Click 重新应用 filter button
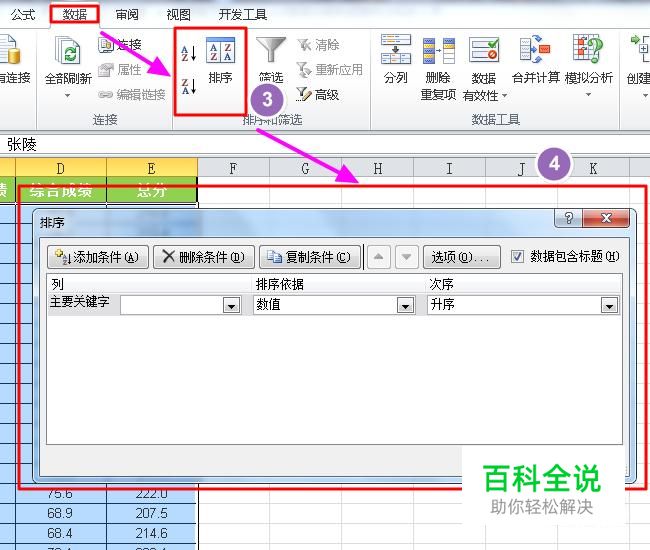This screenshot has height=550, width=650. 330,70
